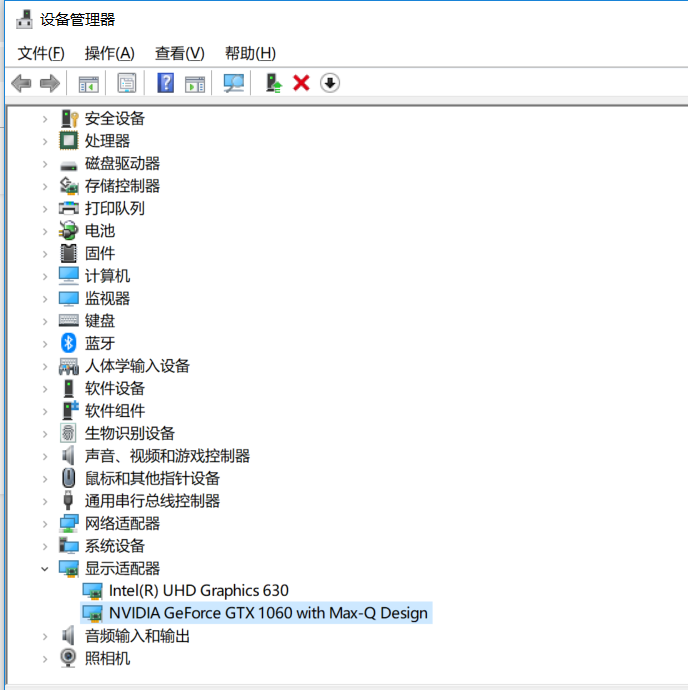Expand the 人体学输入设备 node
Image resolution: width=688 pixels, height=690 pixels.
[x=44, y=366]
